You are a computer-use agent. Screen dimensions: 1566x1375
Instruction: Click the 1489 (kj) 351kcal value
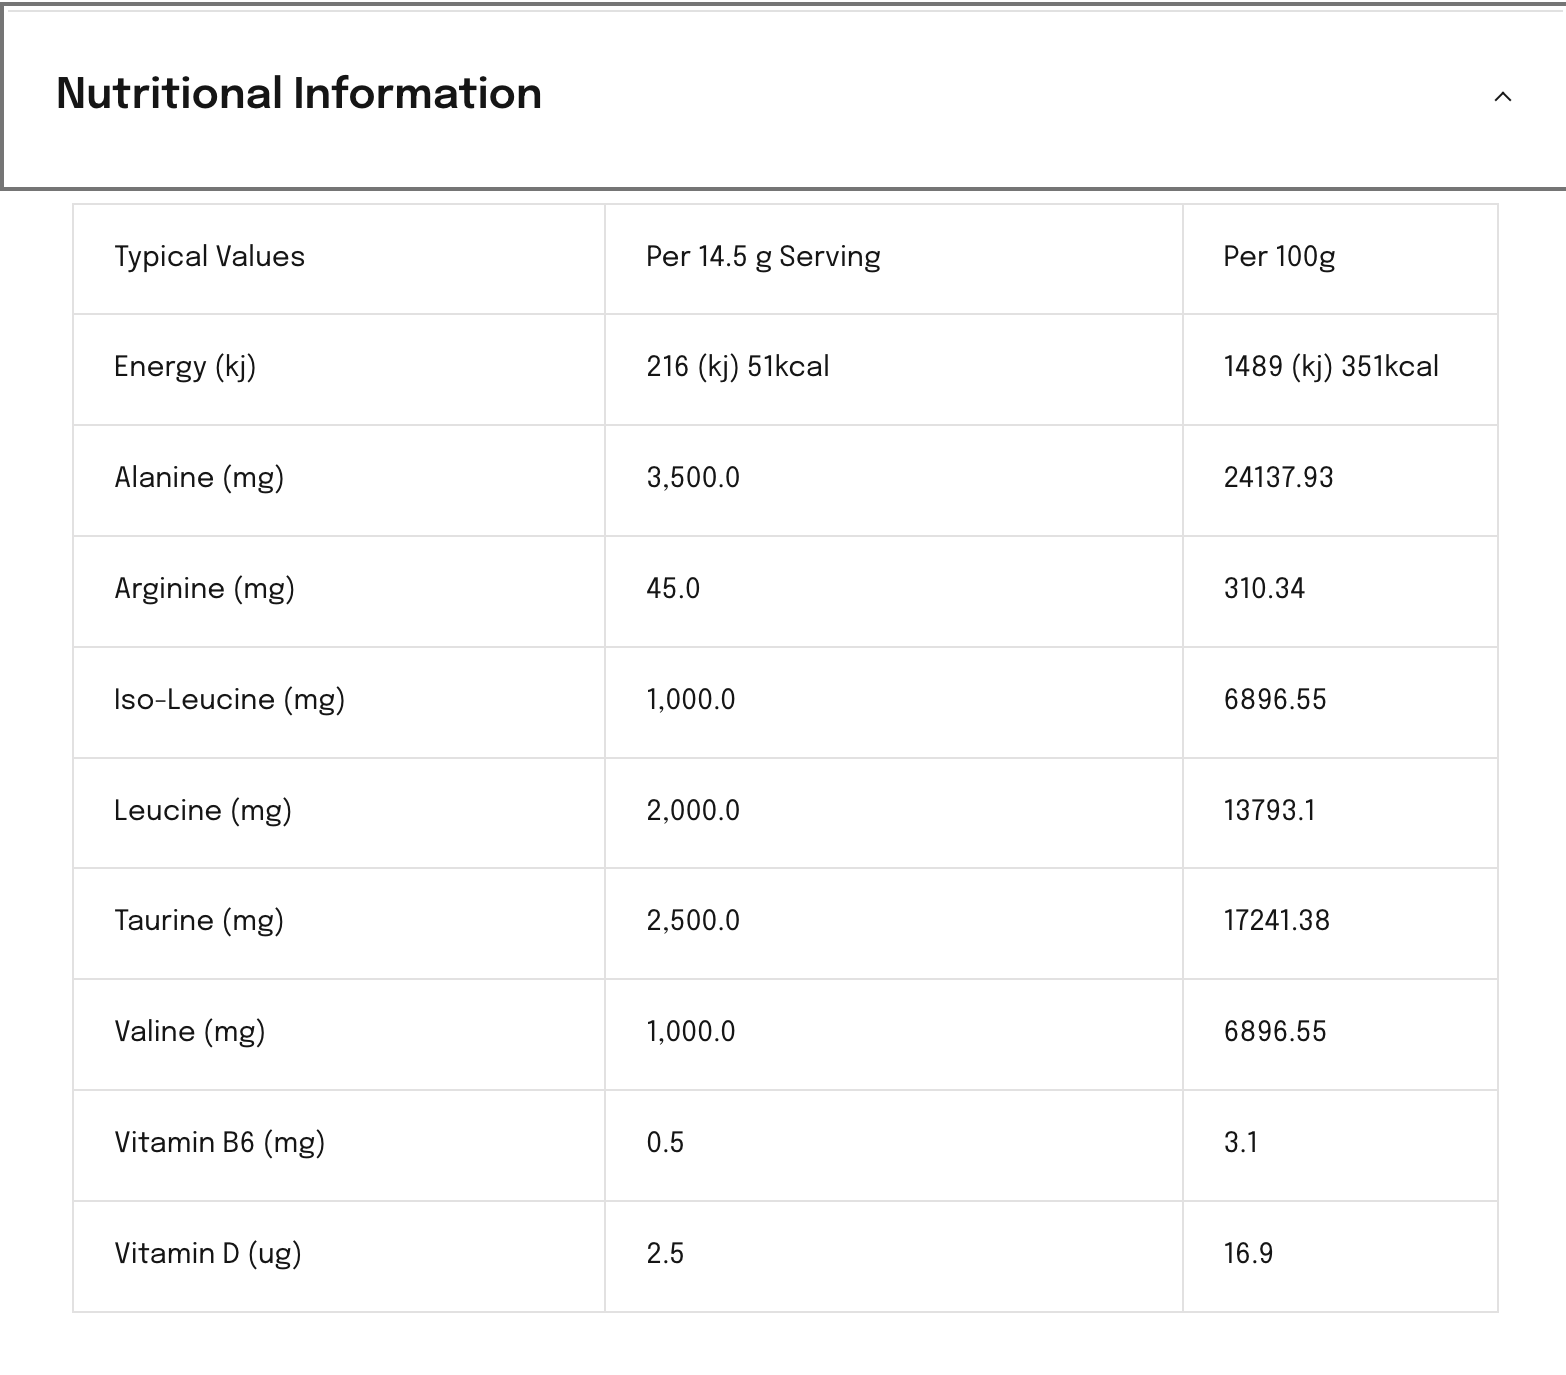tap(1330, 367)
